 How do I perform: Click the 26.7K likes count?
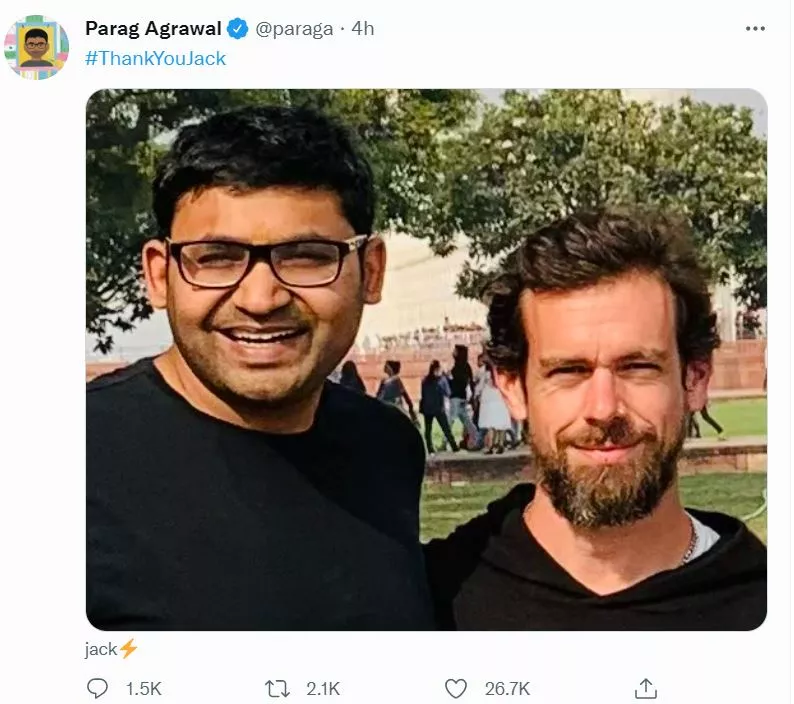click(x=507, y=688)
